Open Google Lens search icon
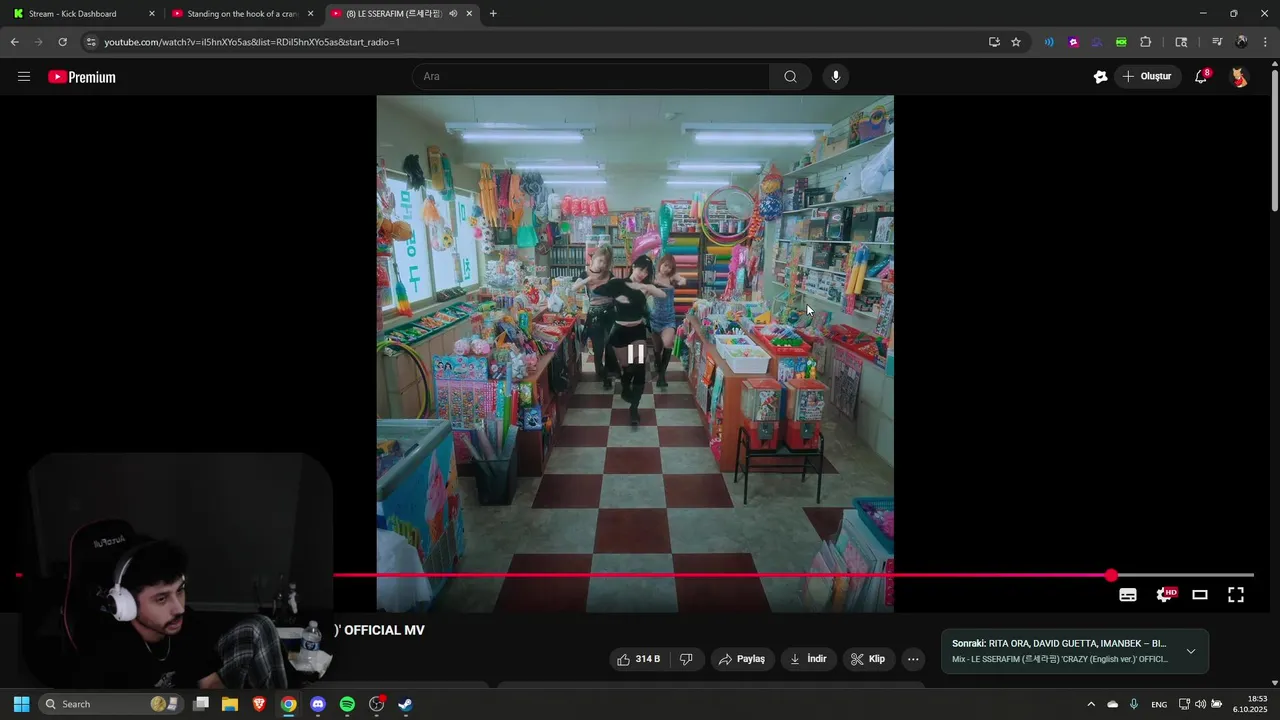The width and height of the screenshot is (1280, 720). click(1181, 42)
